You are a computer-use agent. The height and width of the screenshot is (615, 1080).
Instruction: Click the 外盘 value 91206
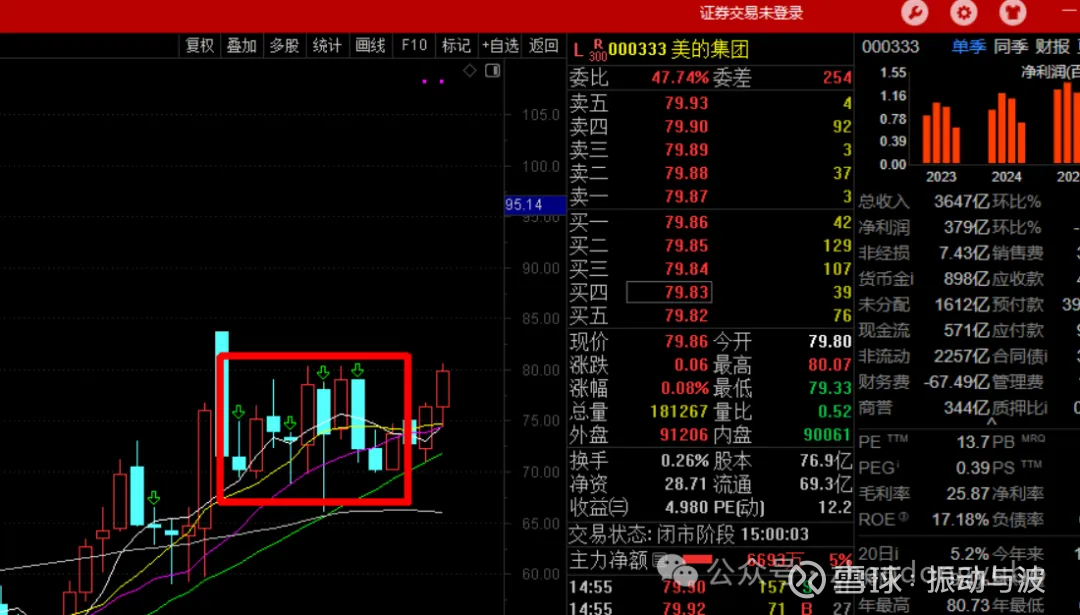point(684,435)
